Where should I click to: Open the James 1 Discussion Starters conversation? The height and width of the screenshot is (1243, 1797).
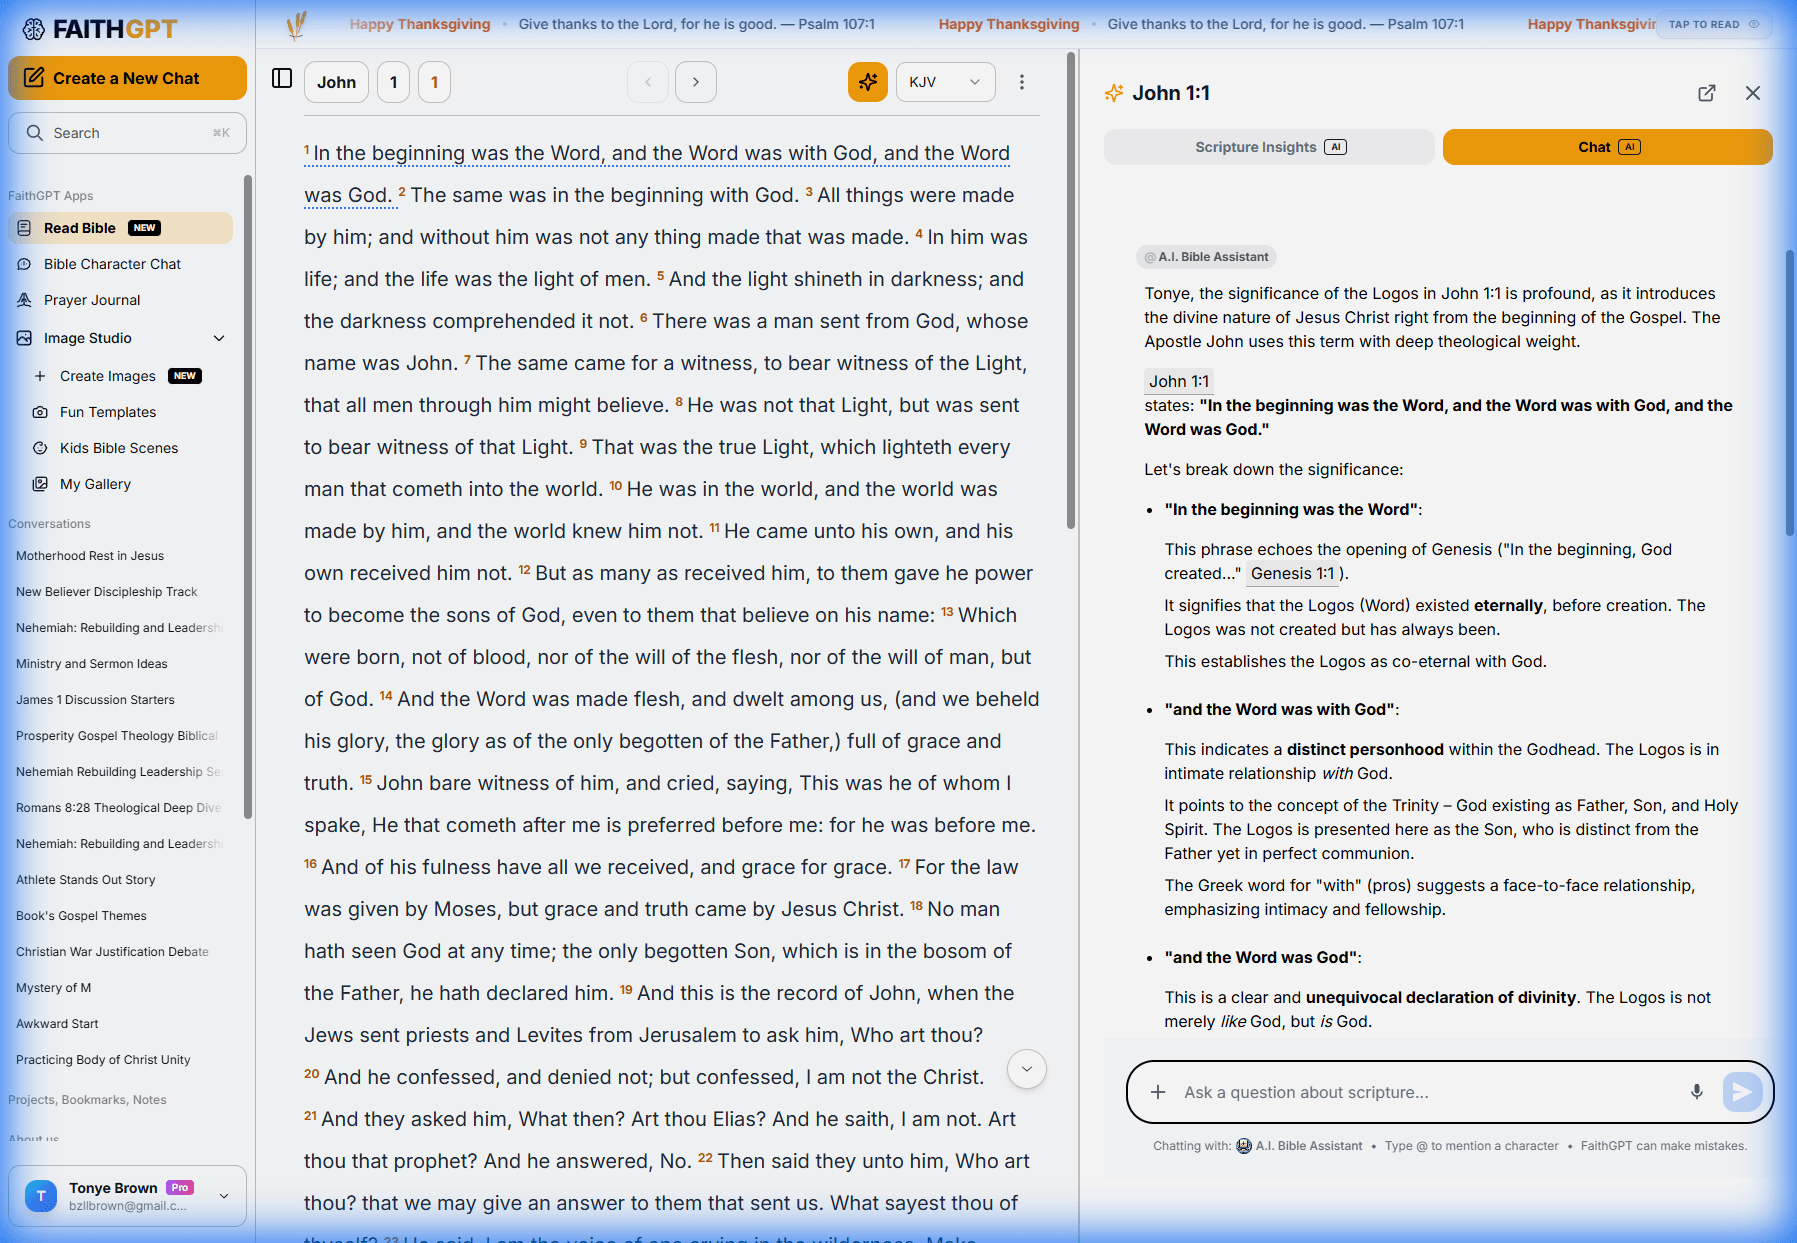click(x=95, y=700)
